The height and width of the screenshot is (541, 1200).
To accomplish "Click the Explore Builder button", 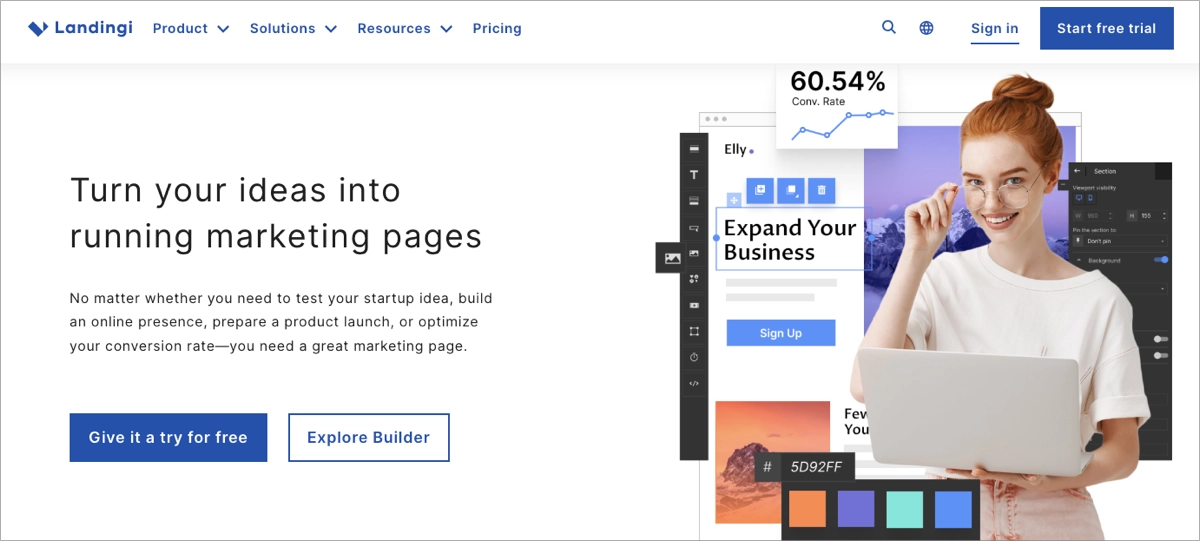I will click(369, 437).
